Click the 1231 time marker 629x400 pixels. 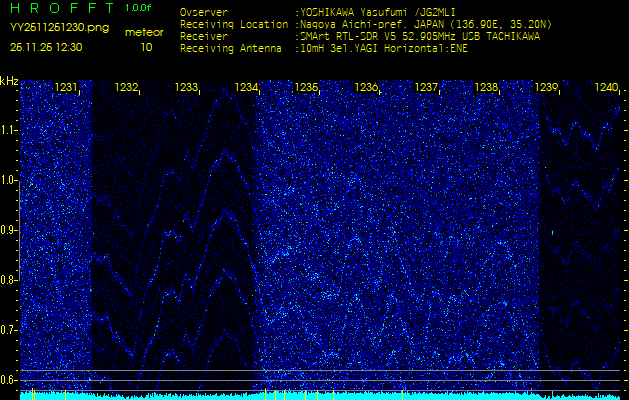click(x=66, y=88)
